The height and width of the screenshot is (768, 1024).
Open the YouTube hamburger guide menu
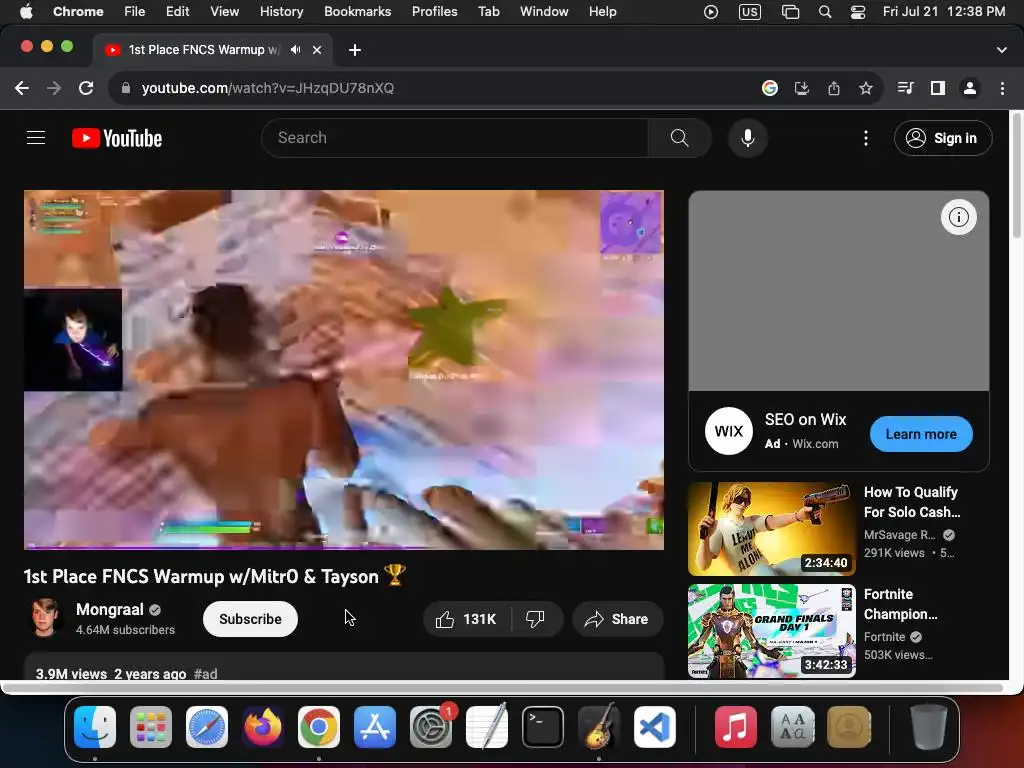pos(36,138)
